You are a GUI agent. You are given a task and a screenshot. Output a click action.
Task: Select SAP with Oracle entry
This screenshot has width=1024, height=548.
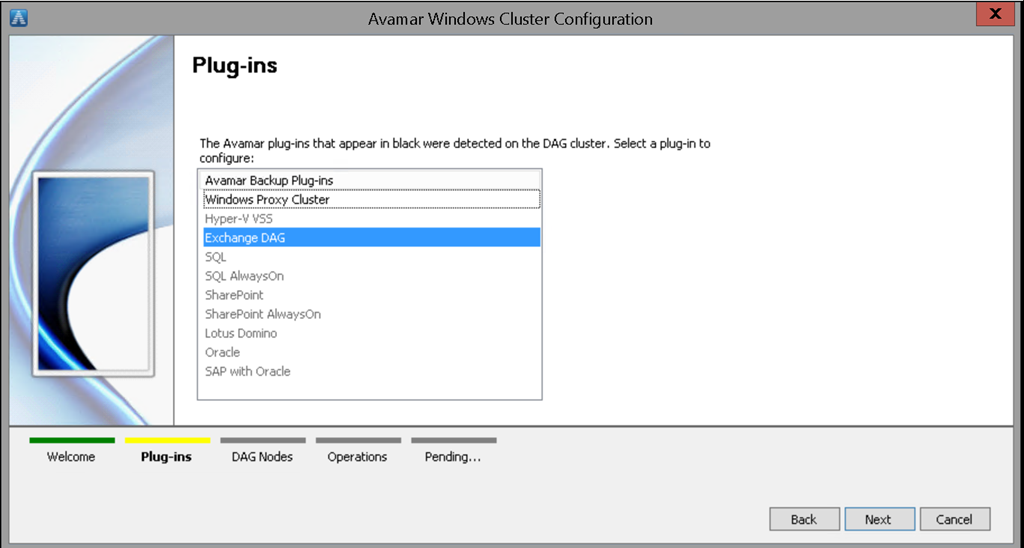pyautogui.click(x=372, y=371)
